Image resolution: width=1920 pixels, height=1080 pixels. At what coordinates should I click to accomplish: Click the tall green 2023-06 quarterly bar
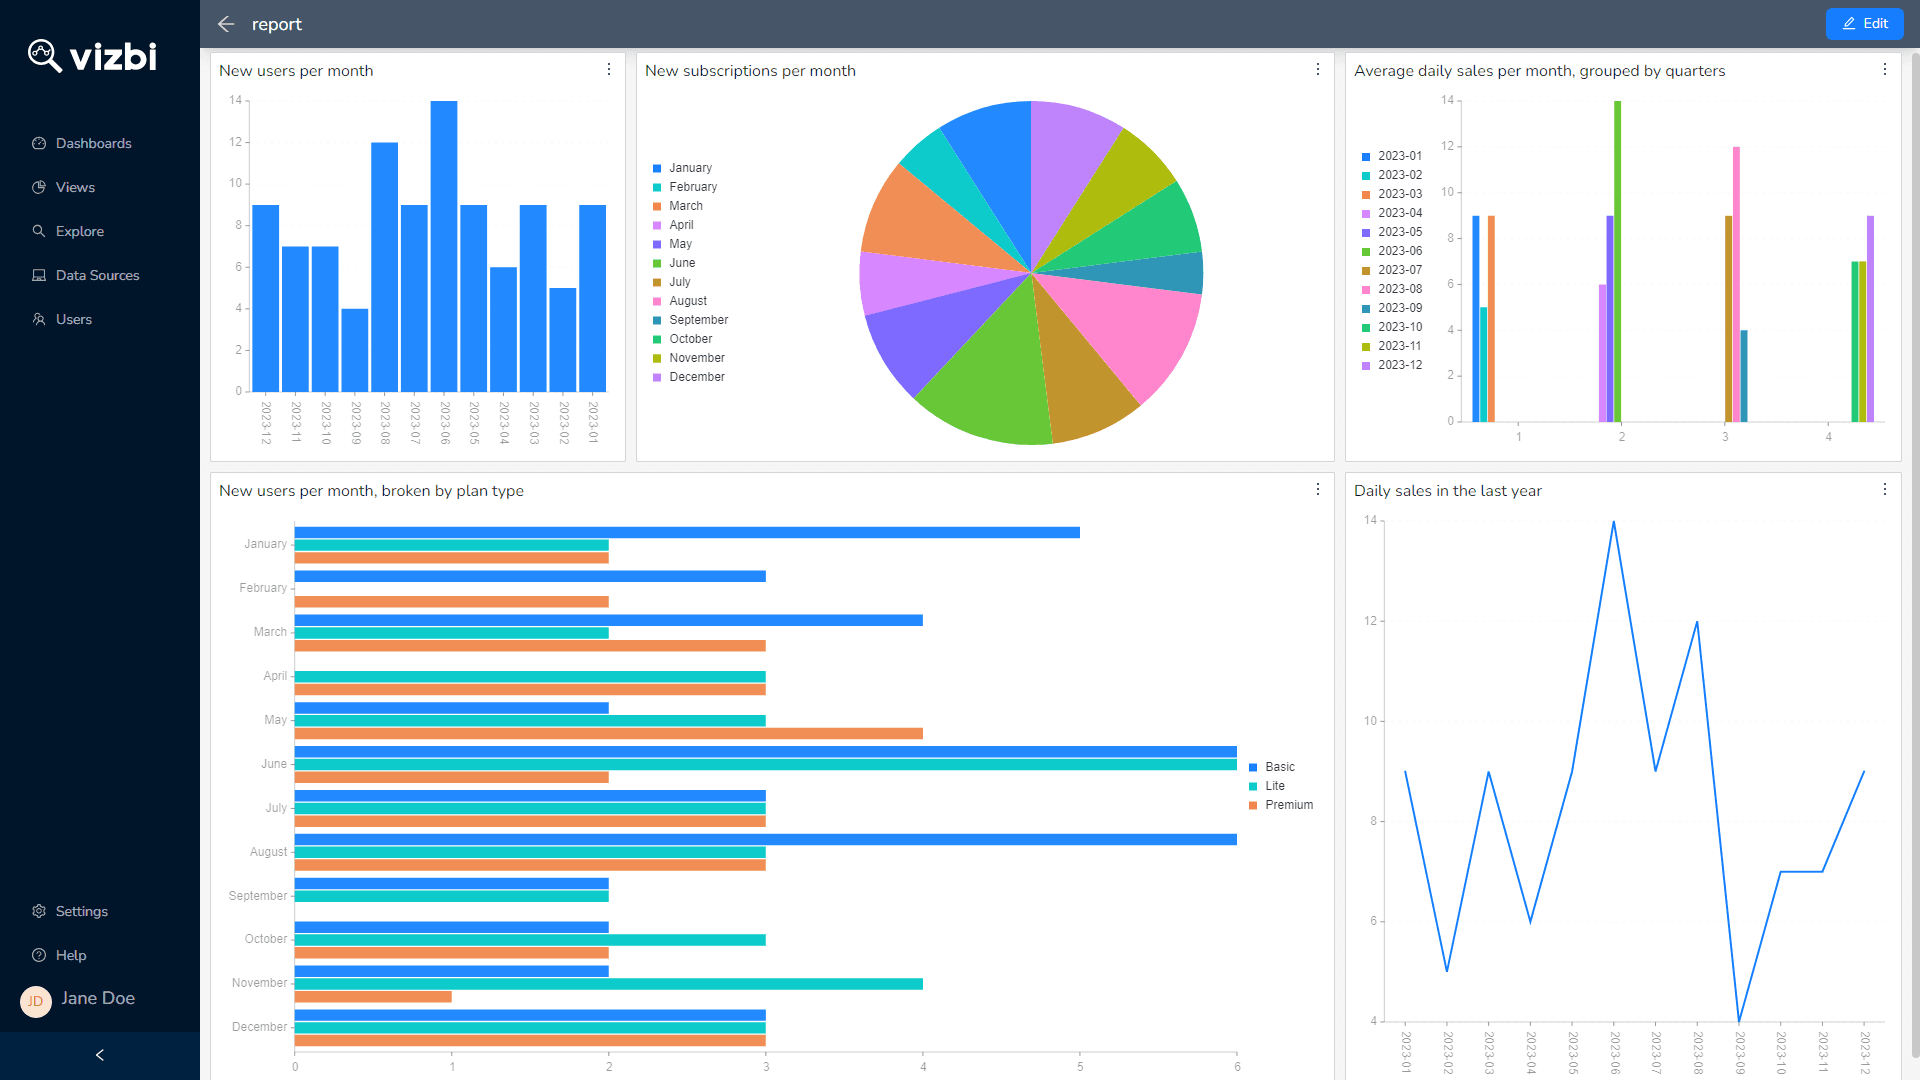pyautogui.click(x=1618, y=261)
